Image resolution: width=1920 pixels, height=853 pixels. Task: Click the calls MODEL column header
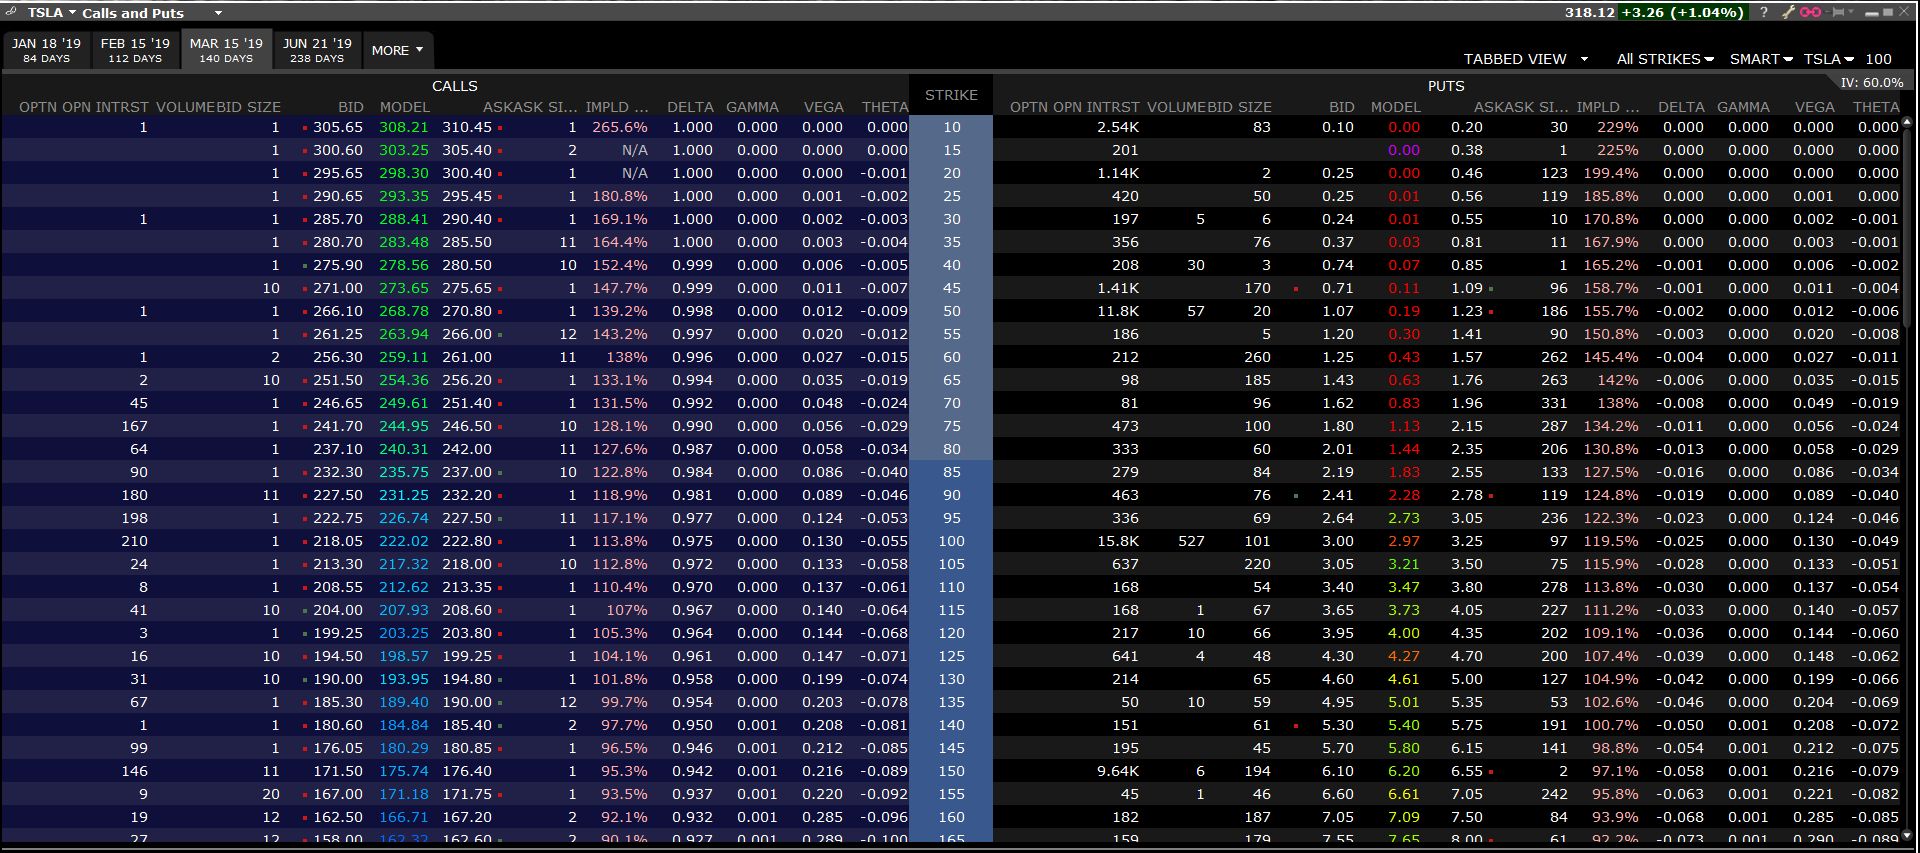(x=404, y=106)
